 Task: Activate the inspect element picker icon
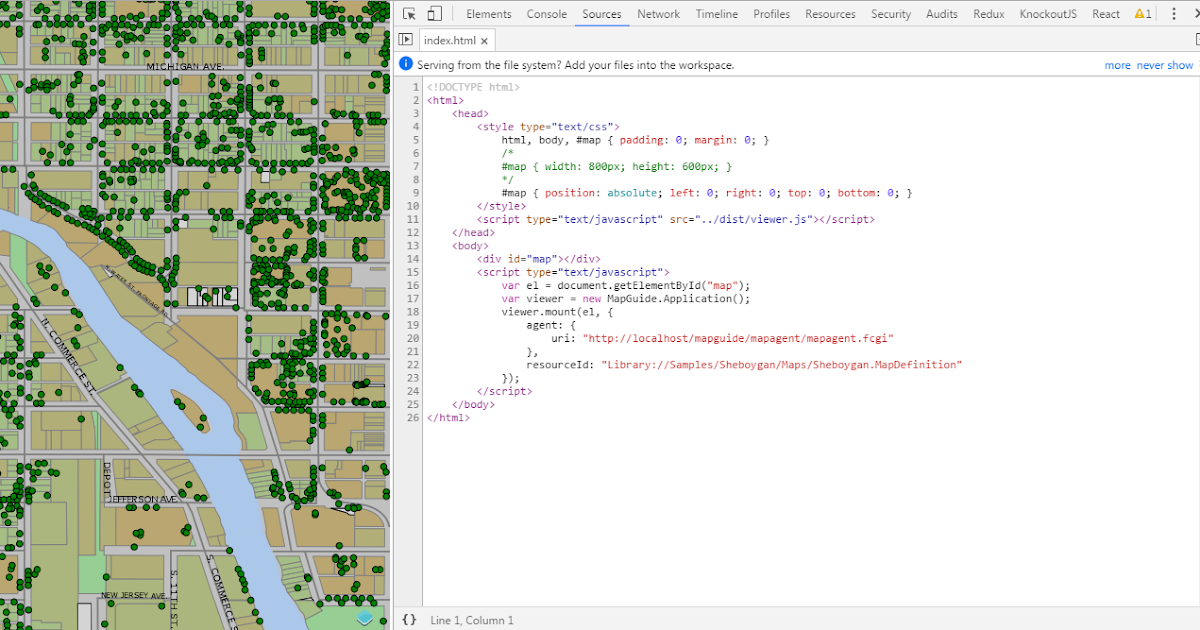point(409,14)
